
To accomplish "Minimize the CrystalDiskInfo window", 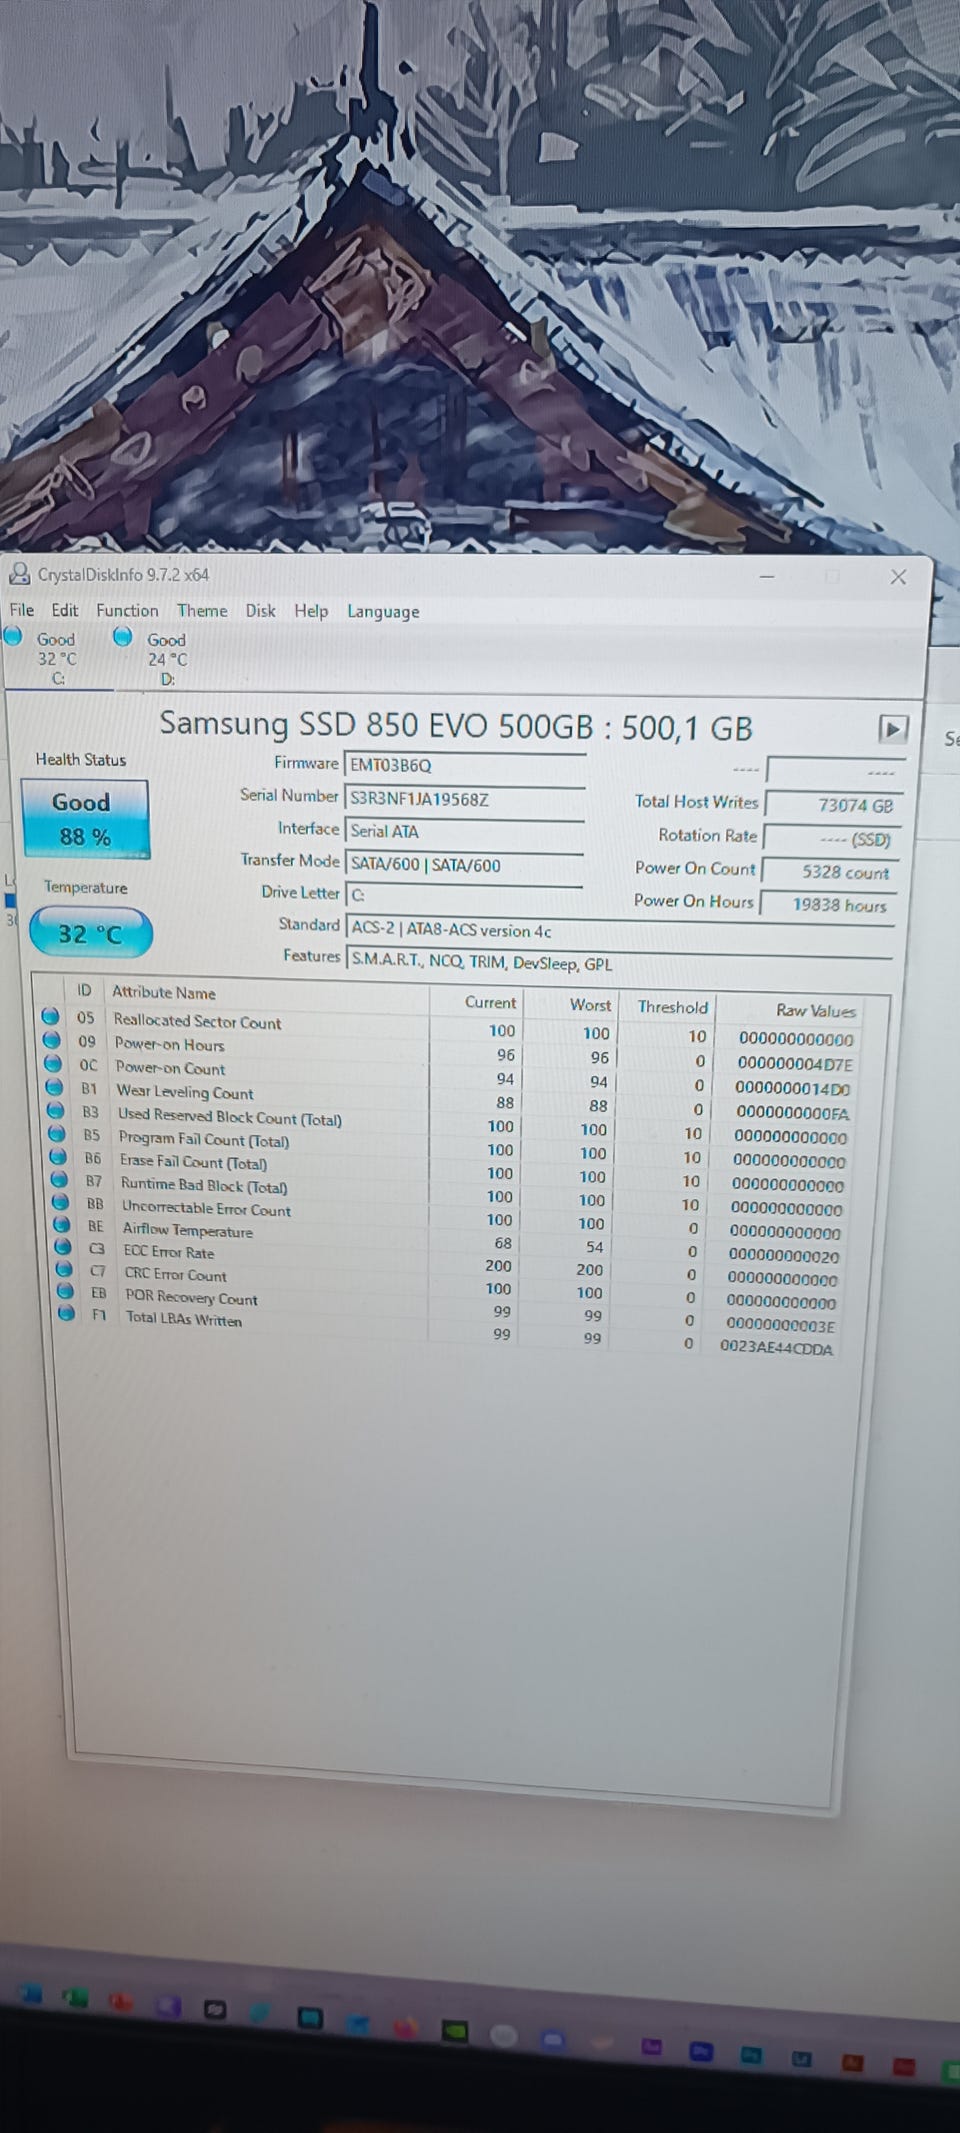I will coord(768,577).
